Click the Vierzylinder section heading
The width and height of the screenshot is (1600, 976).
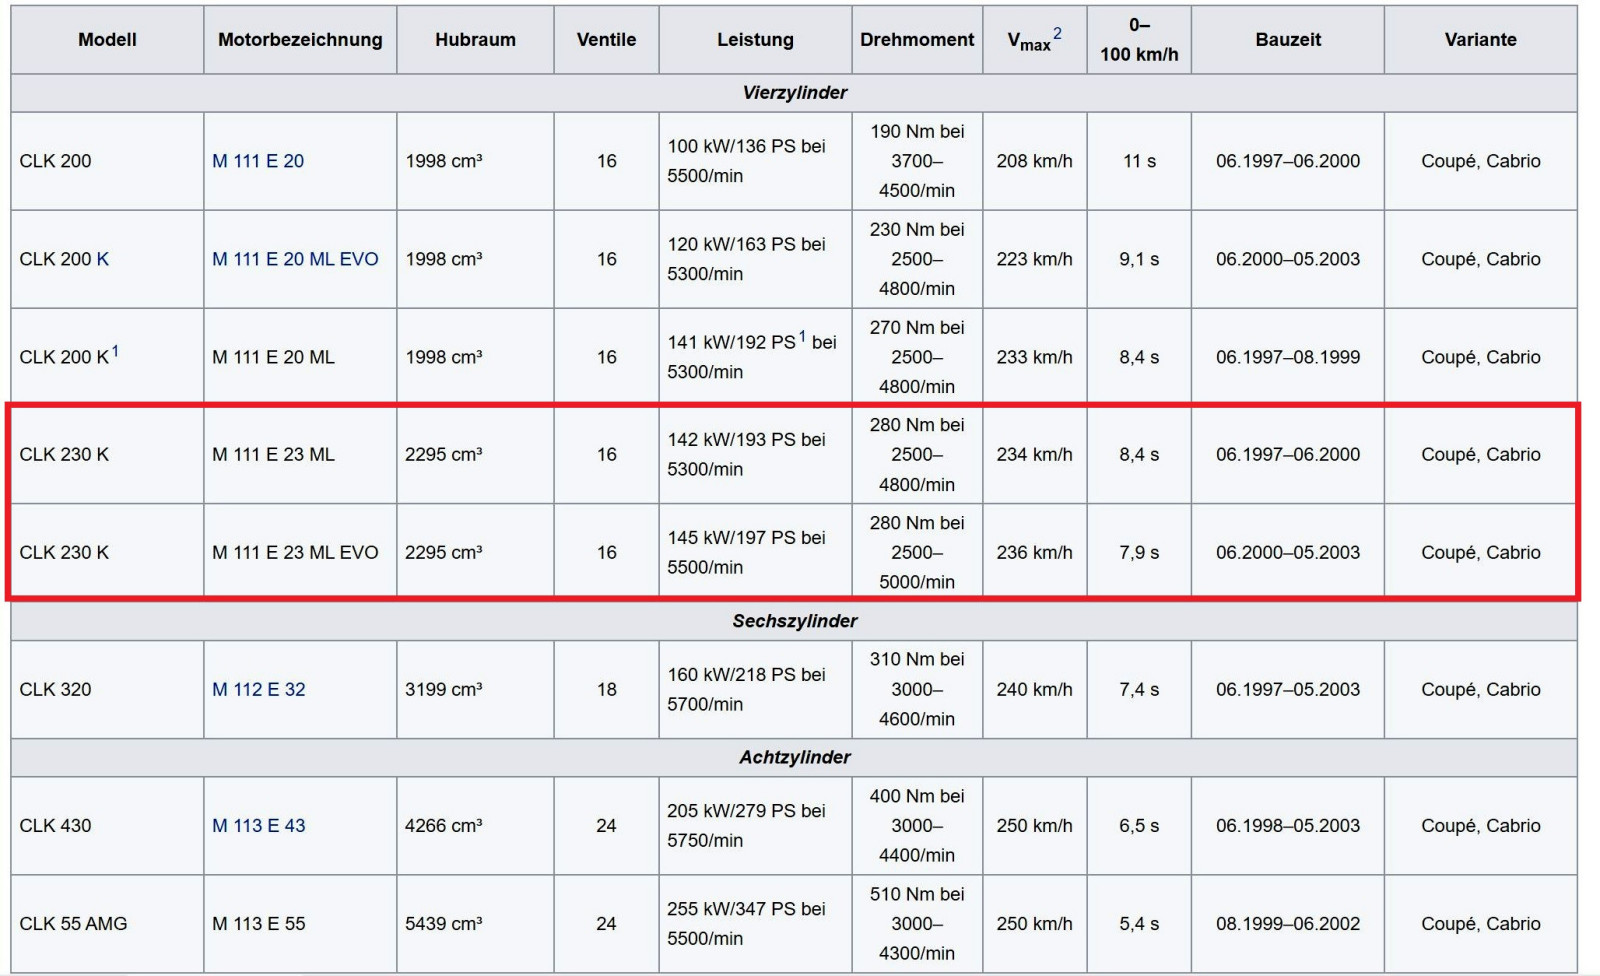[x=794, y=93]
